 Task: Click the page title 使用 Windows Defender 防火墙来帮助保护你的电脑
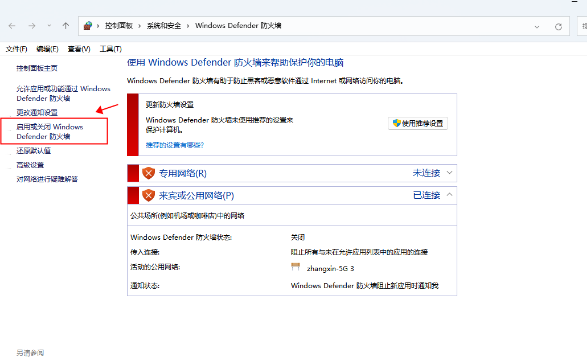pyautogui.click(x=235, y=63)
